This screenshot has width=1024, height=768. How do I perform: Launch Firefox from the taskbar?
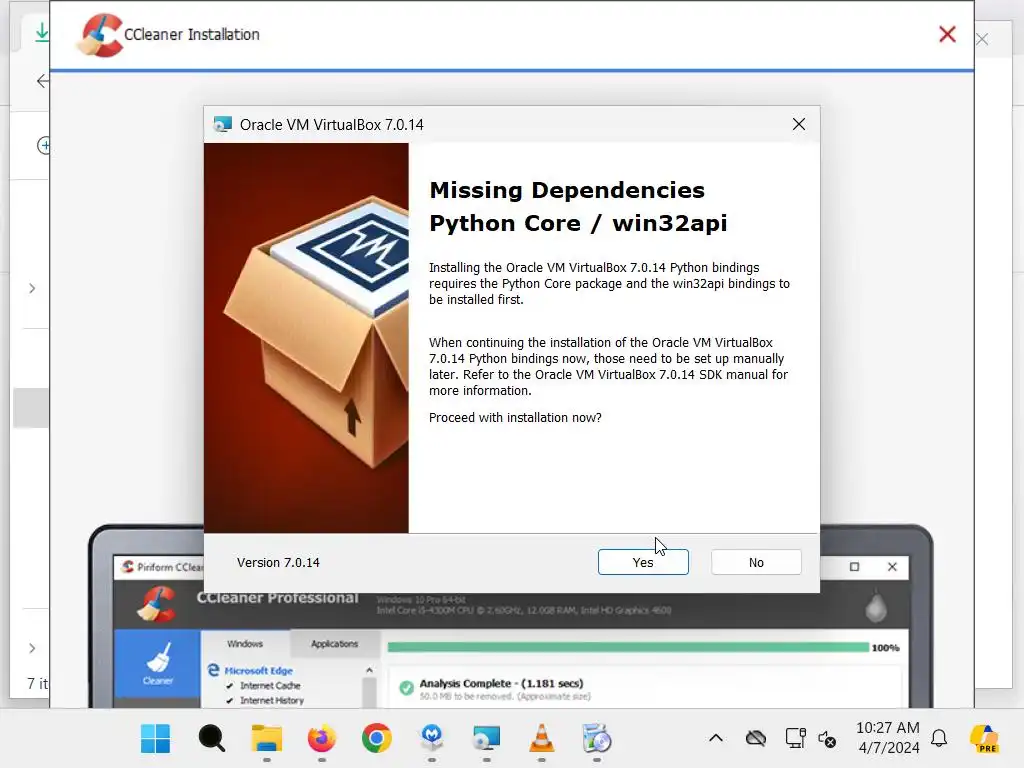[x=321, y=739]
